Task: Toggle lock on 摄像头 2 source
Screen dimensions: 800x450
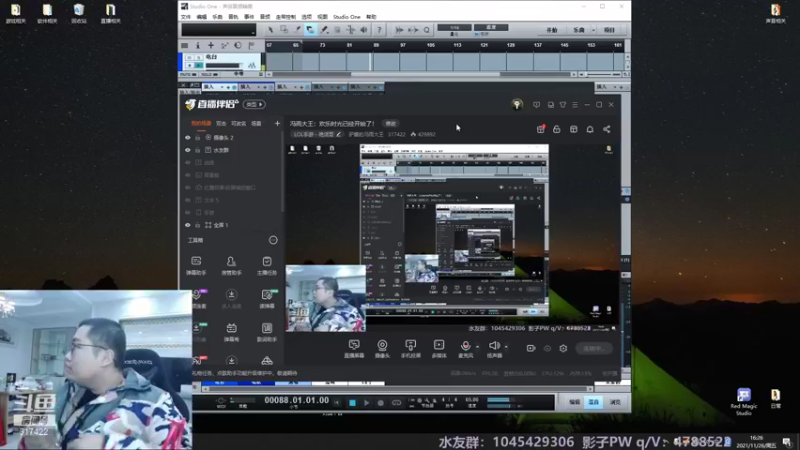Action: pos(197,138)
